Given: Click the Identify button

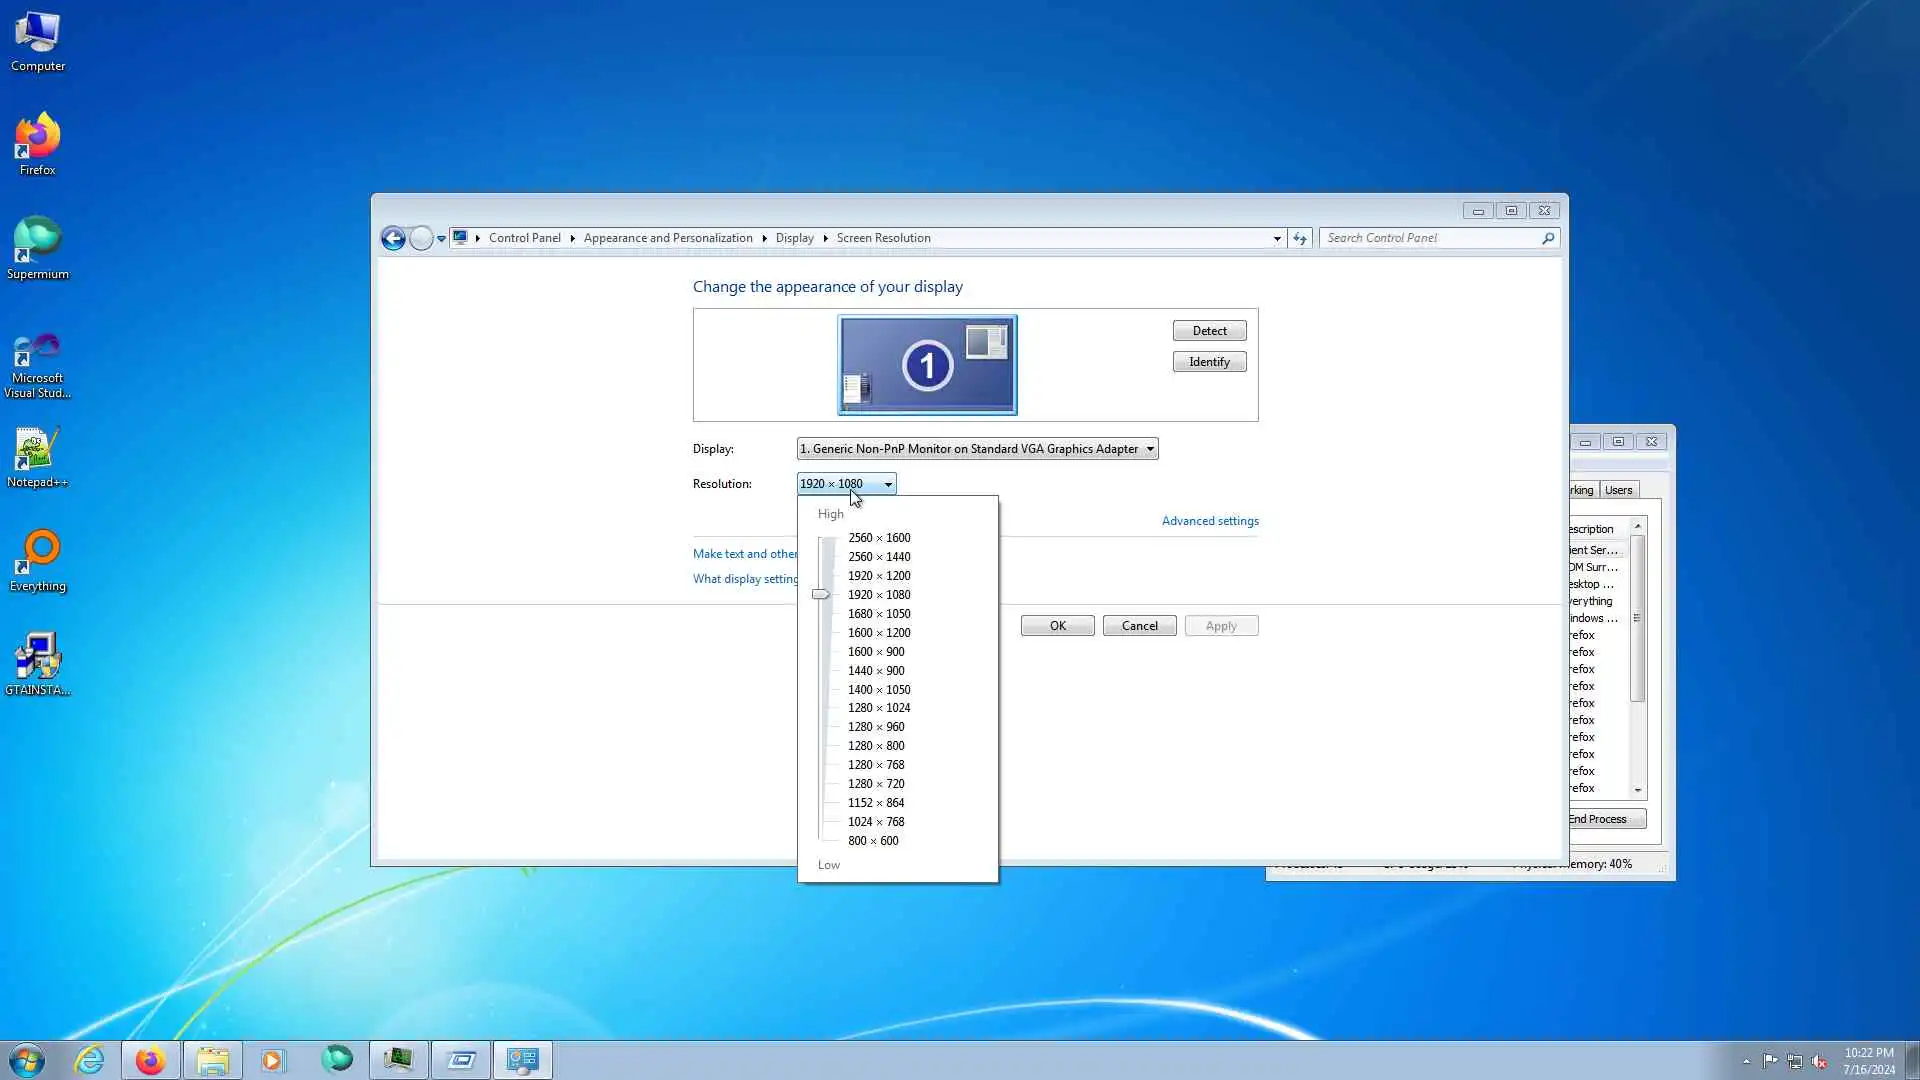Looking at the screenshot, I should coord(1209,362).
